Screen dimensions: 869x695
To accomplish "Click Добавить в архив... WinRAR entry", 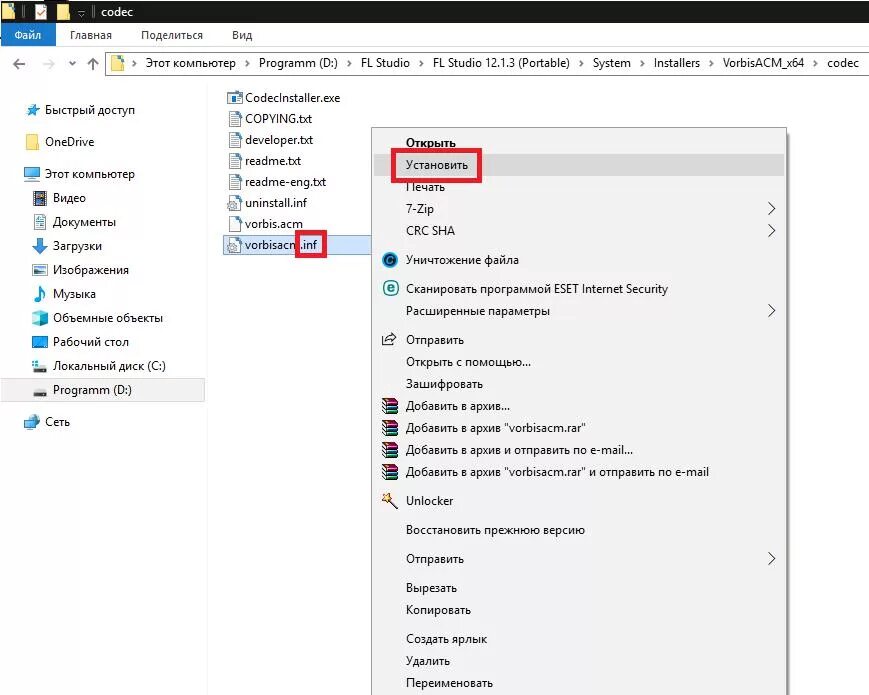I will 579,406.
